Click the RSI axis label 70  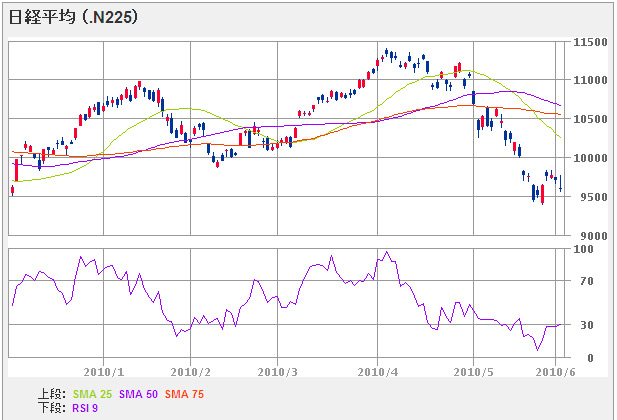[x=587, y=281]
